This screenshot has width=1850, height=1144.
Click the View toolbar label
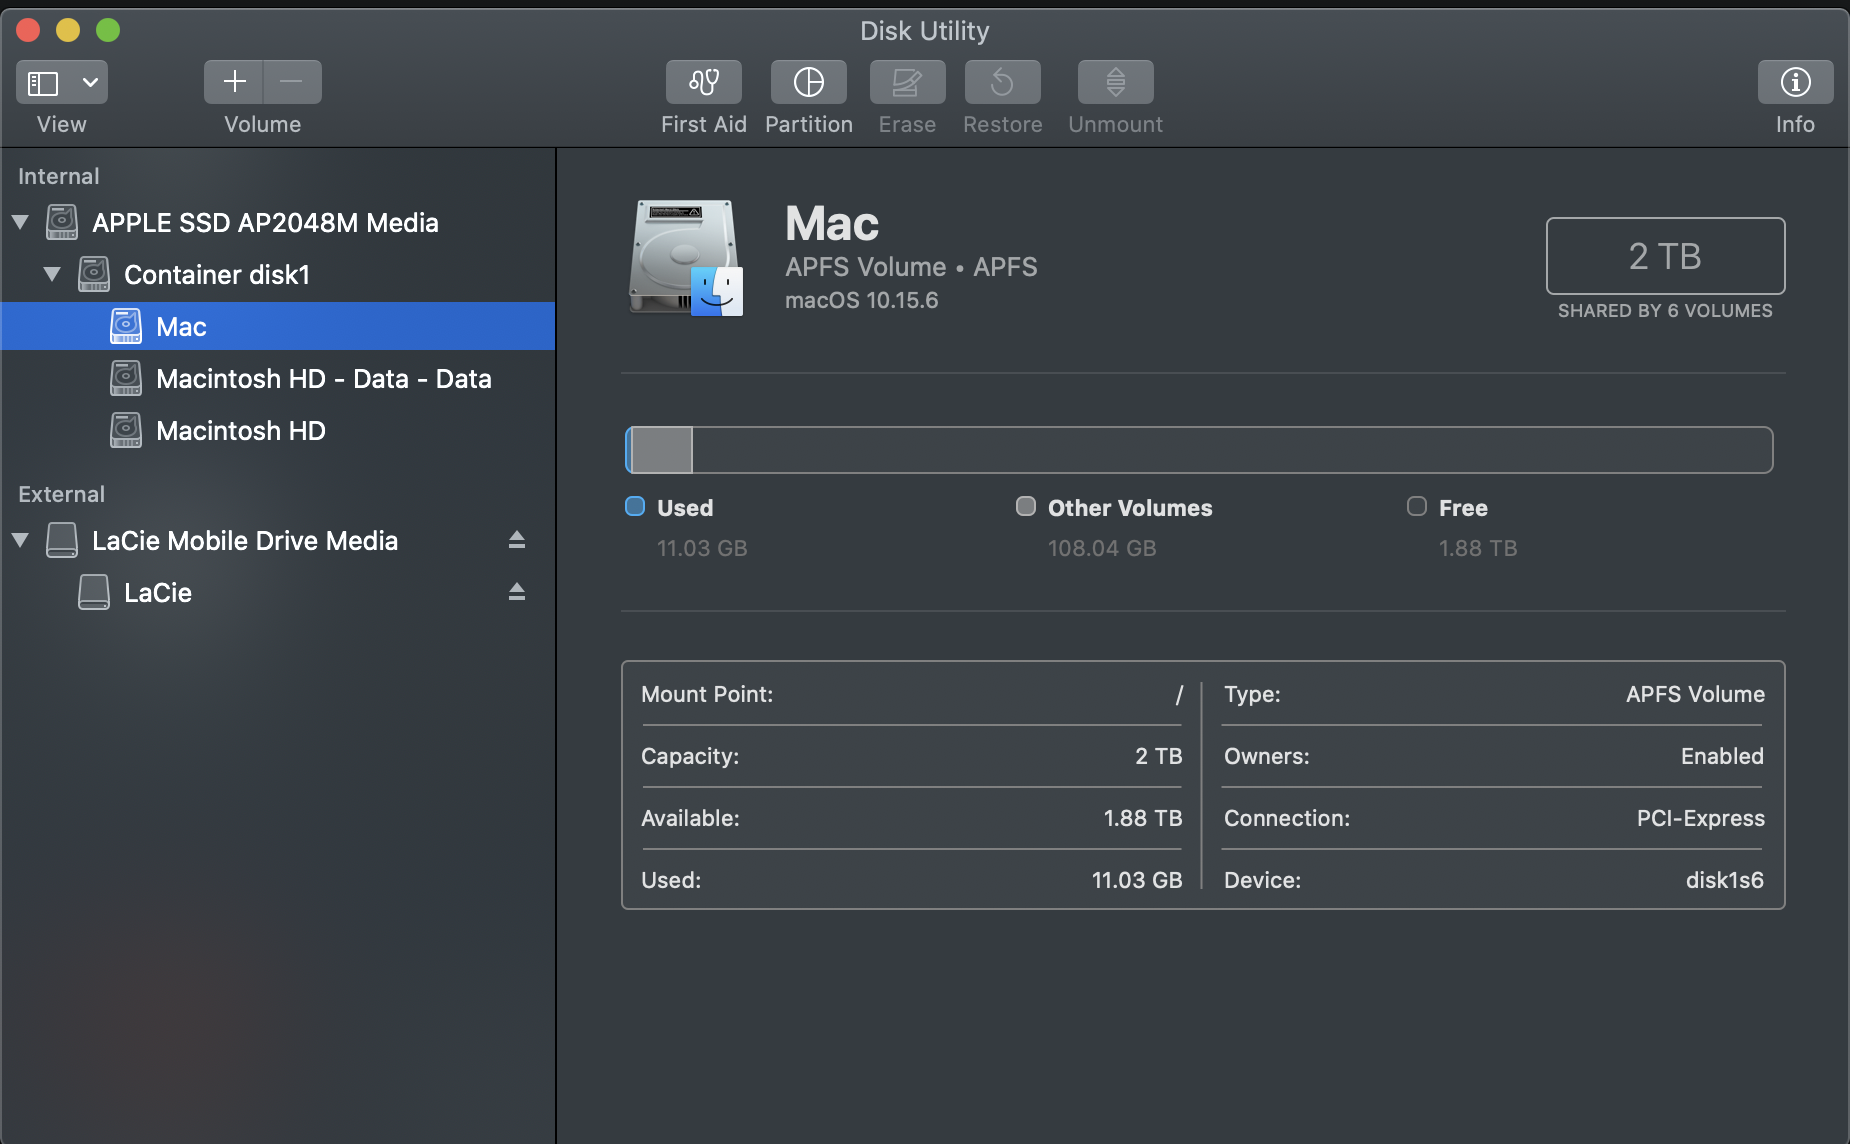(62, 124)
